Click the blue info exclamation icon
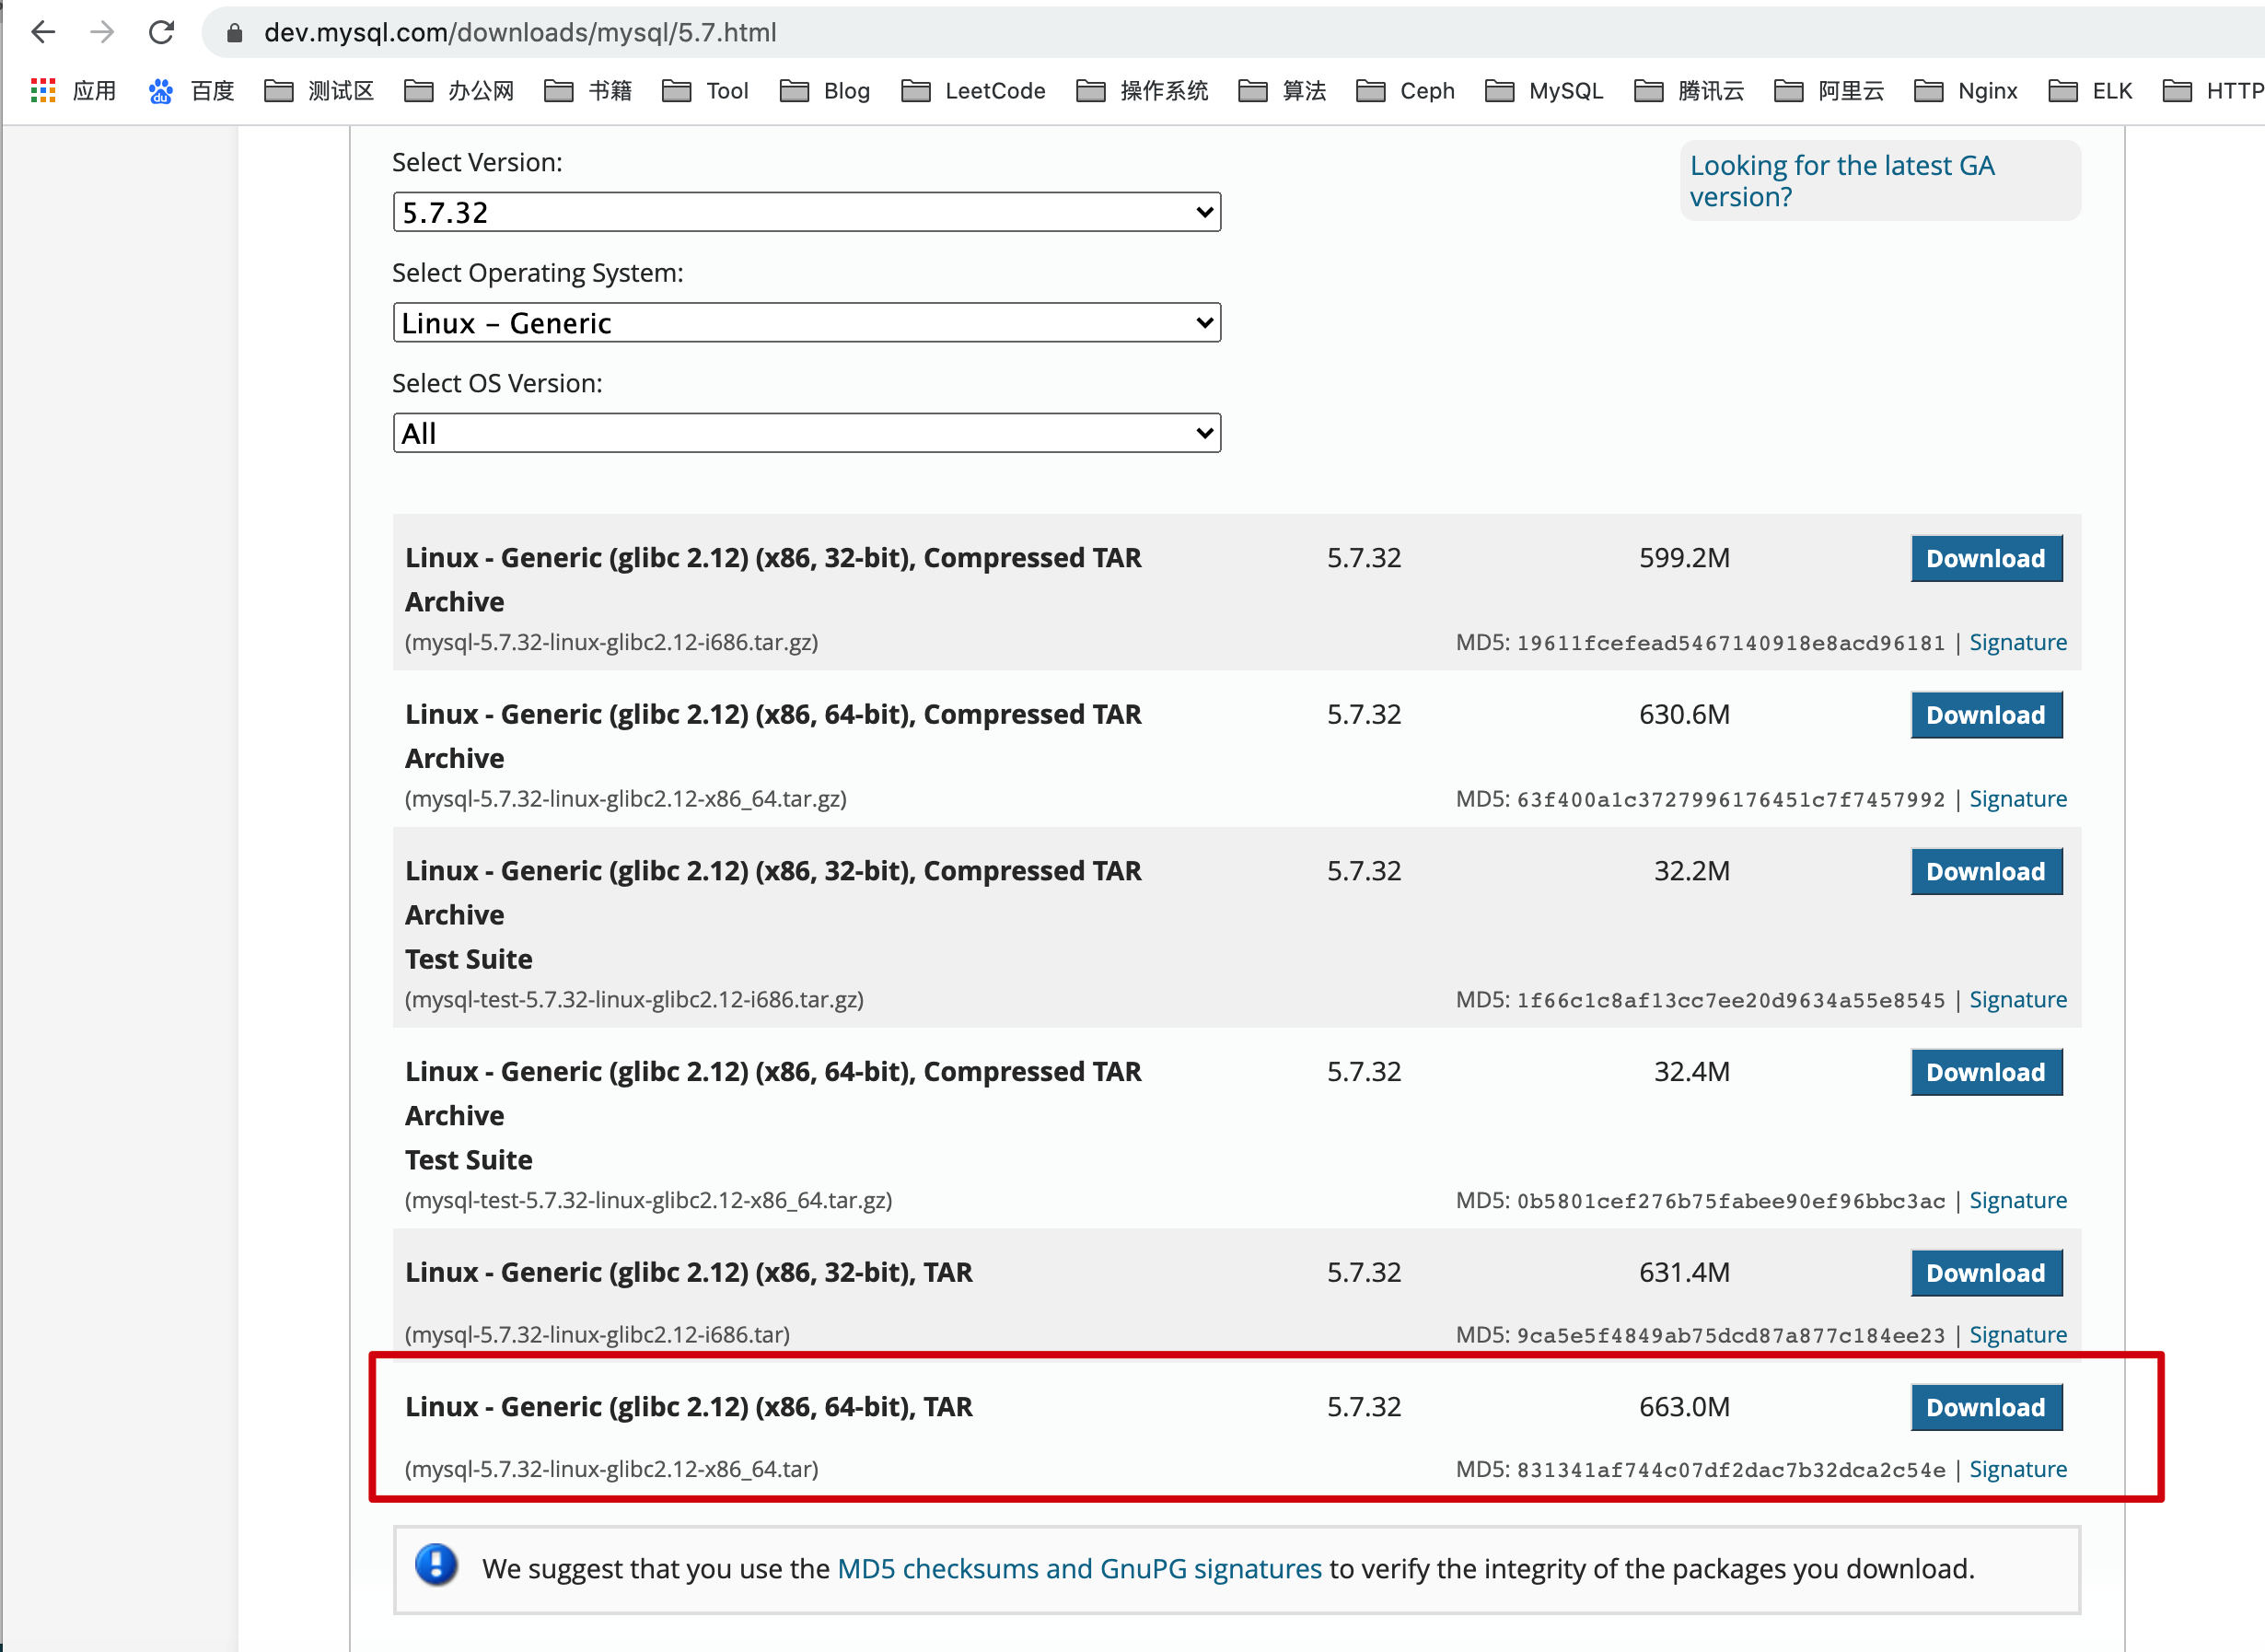 (436, 1565)
